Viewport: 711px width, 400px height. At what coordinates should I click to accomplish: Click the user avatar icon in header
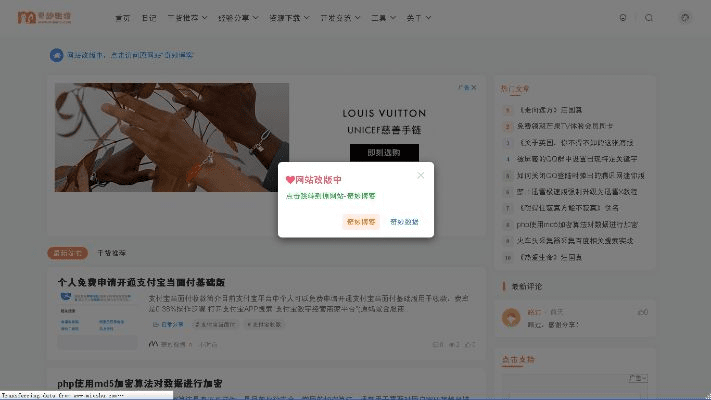click(x=685, y=18)
